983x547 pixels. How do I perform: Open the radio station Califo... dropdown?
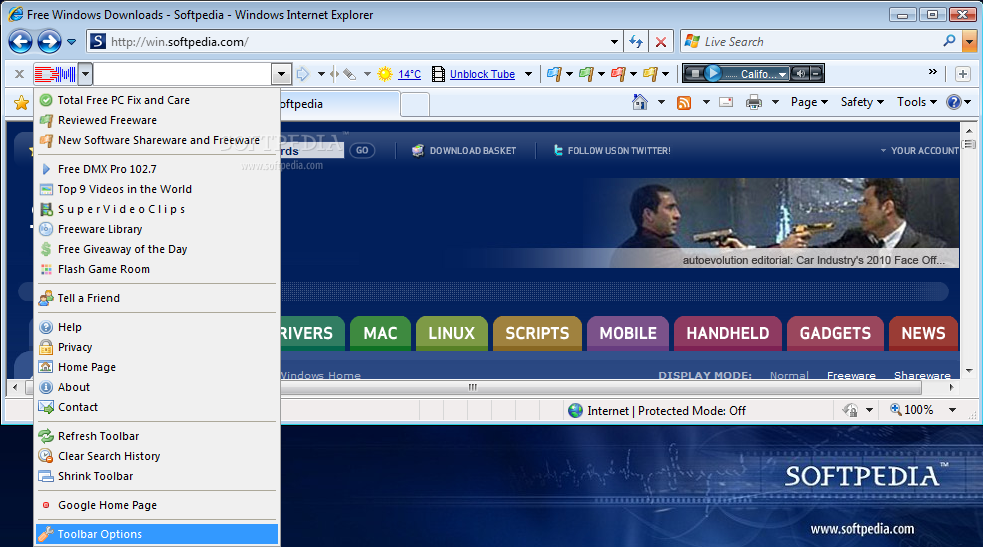coord(782,75)
